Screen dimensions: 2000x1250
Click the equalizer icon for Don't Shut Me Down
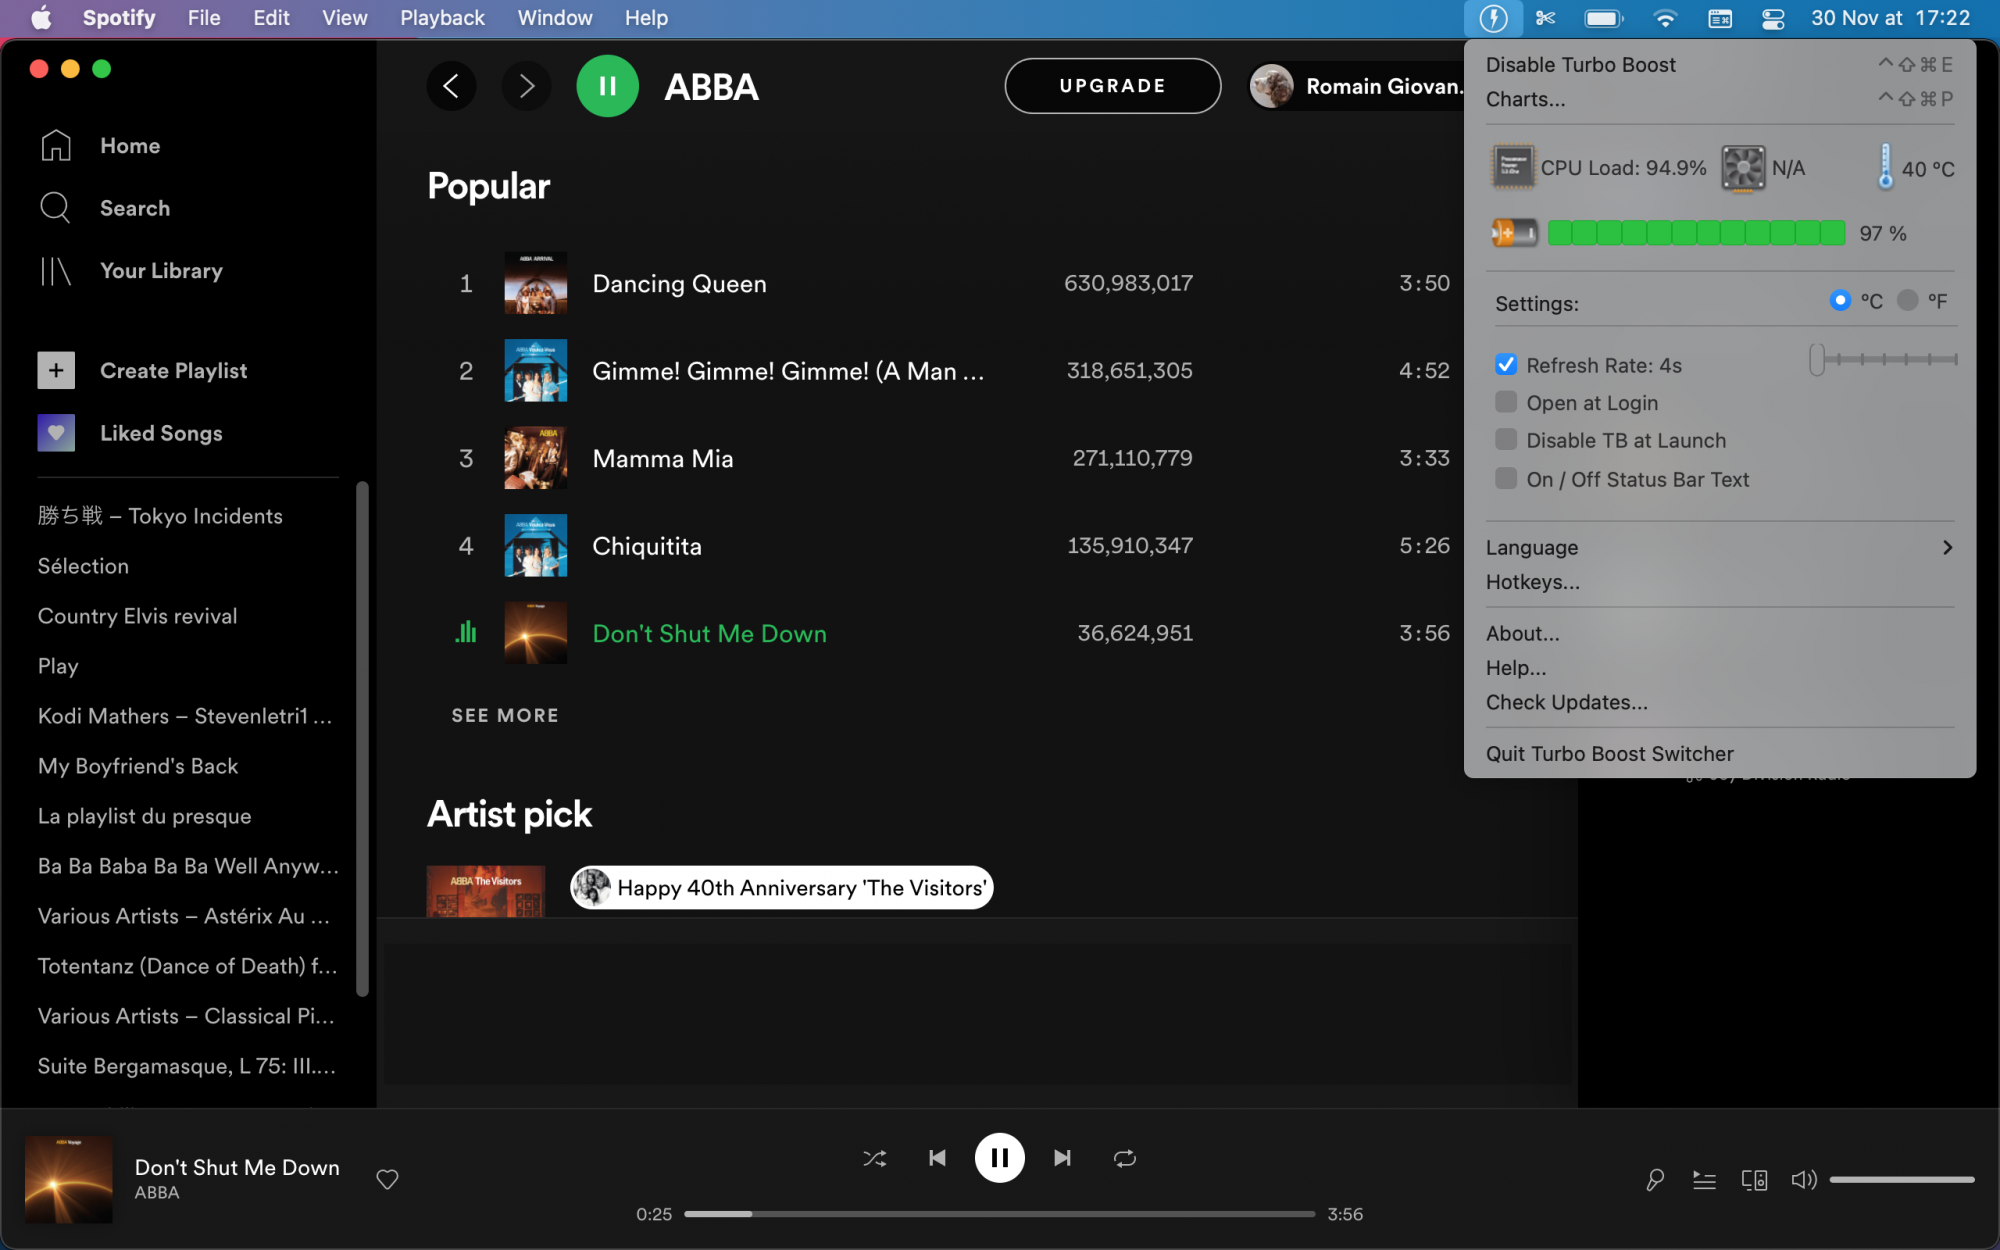coord(466,632)
